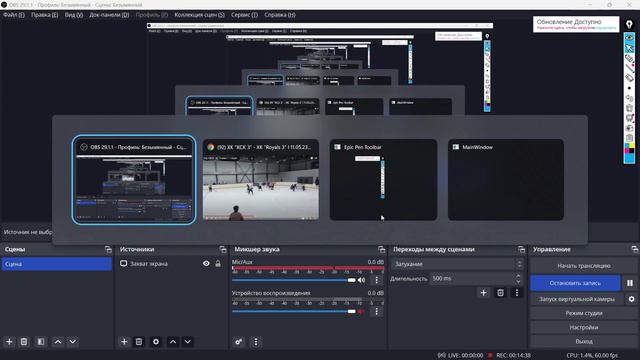Open virtual camera settings gear

[x=631, y=299]
